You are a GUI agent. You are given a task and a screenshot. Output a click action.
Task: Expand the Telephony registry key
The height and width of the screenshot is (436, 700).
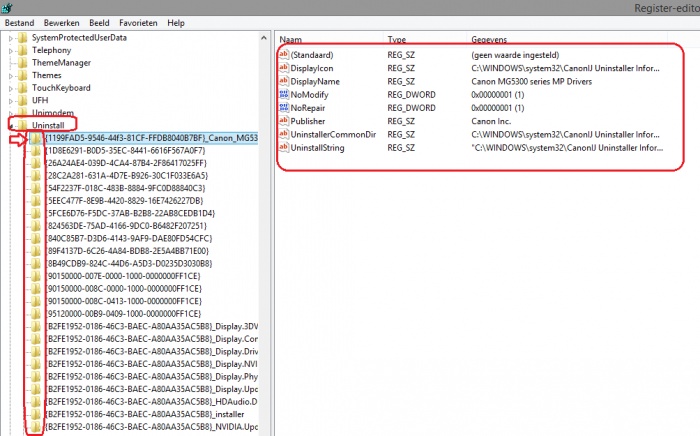pos(11,49)
